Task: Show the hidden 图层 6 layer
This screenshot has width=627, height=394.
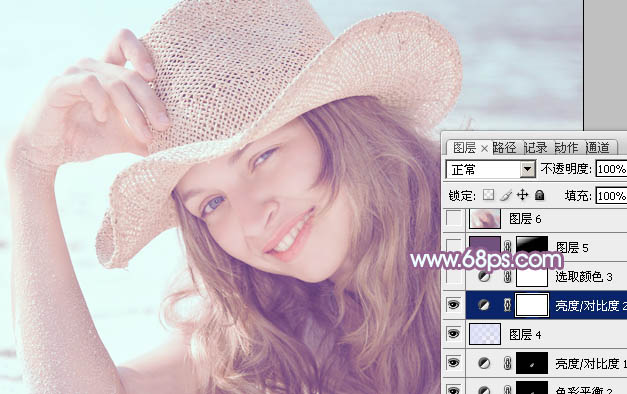Action: point(453,218)
